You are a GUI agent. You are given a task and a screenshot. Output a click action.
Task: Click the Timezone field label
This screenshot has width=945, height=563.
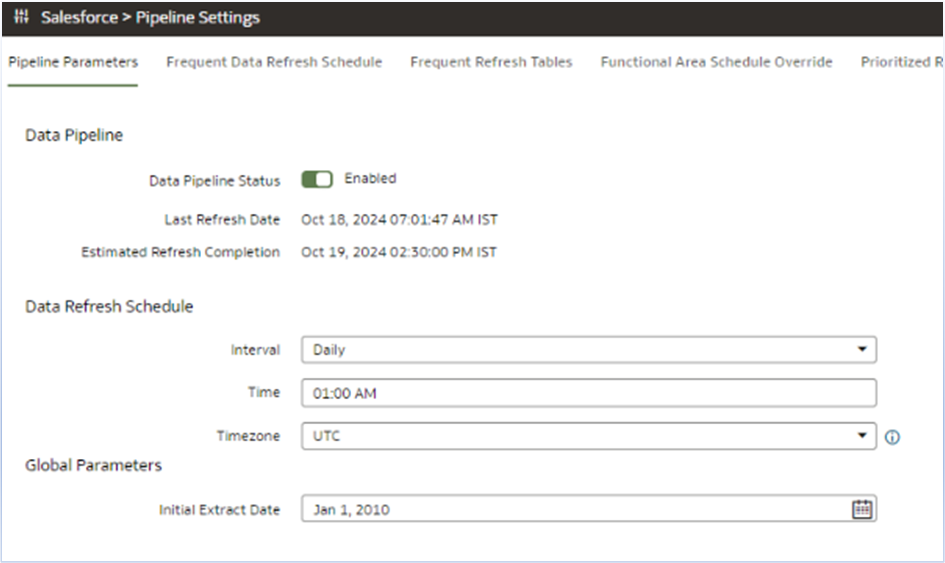pos(248,436)
